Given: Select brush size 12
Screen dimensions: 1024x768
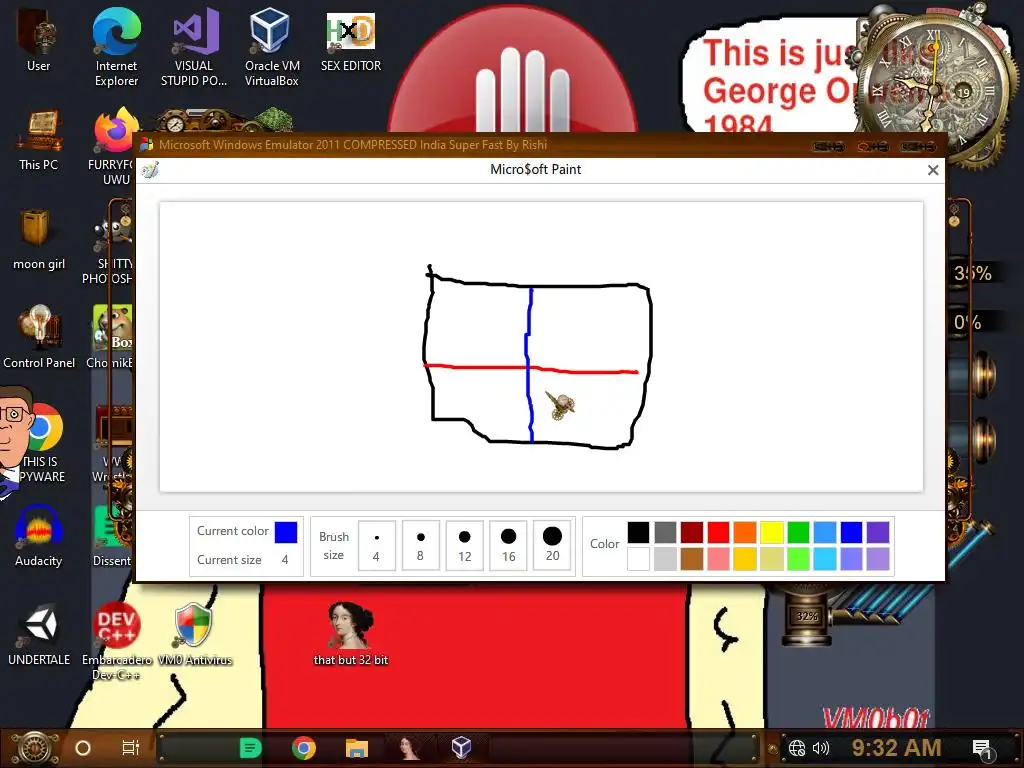Looking at the screenshot, I should point(464,545).
